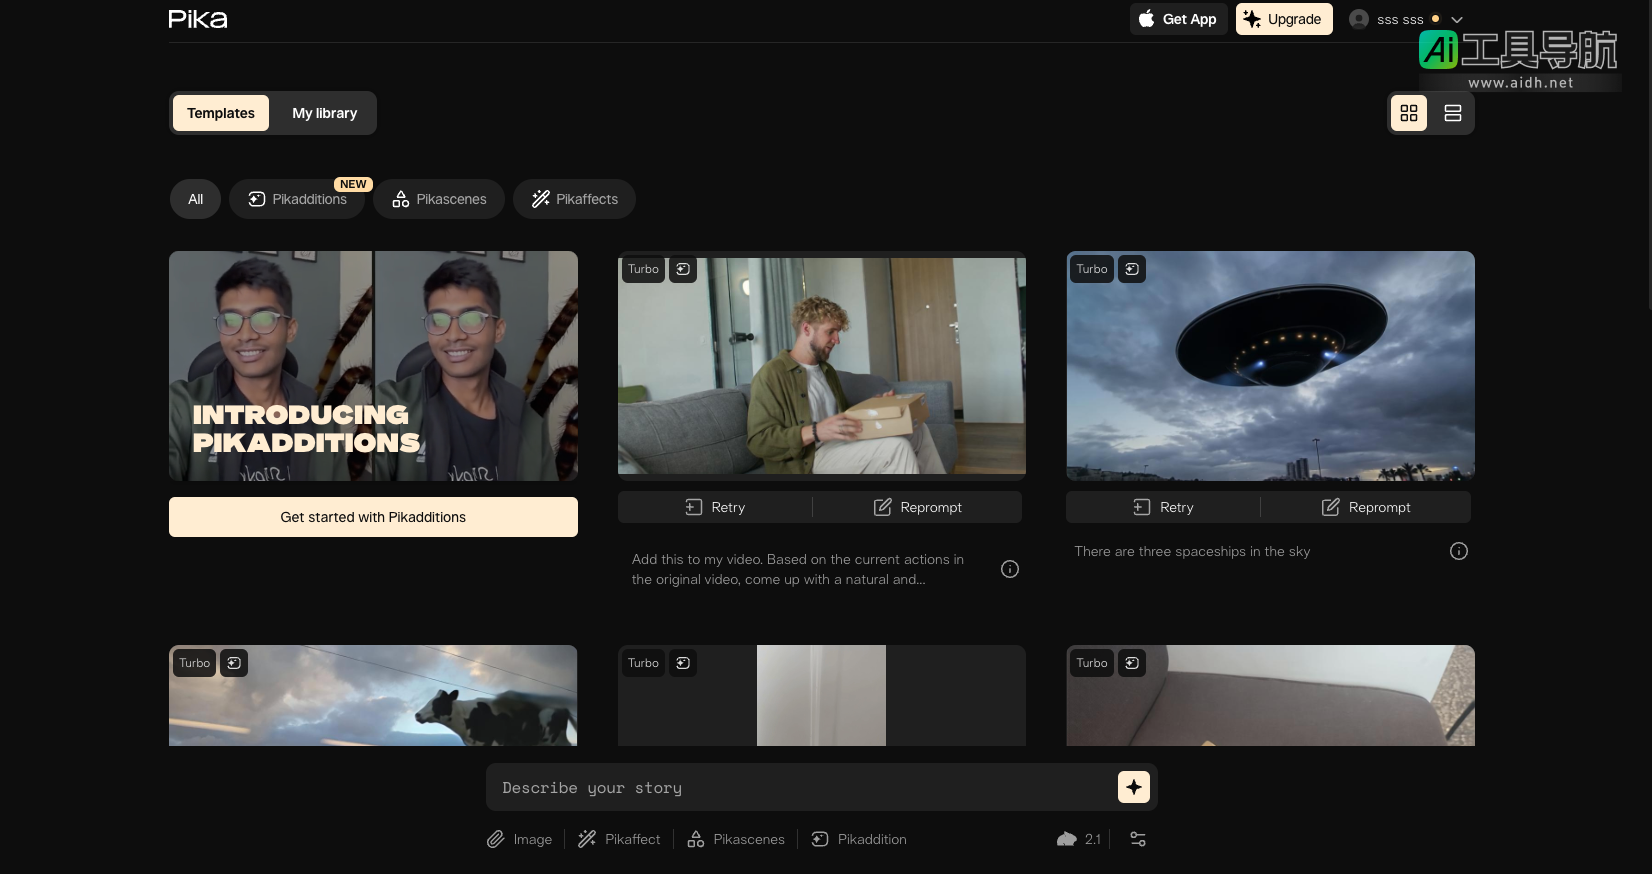Open the My library tab

tap(324, 113)
